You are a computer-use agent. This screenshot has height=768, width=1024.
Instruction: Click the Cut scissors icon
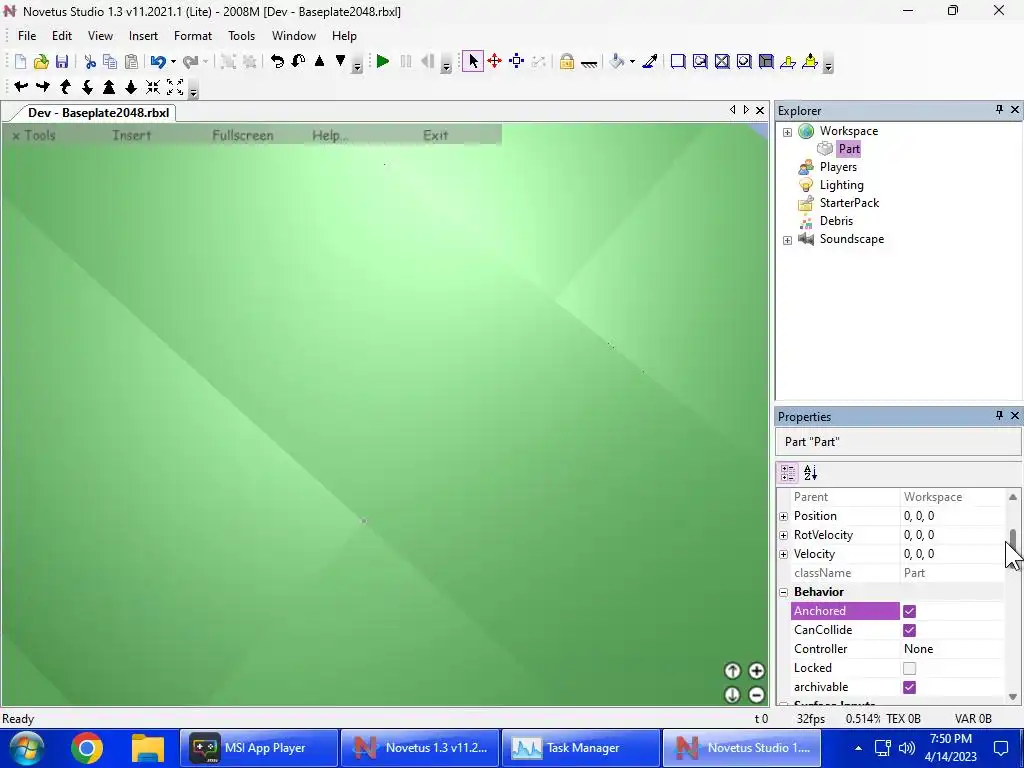coord(90,61)
